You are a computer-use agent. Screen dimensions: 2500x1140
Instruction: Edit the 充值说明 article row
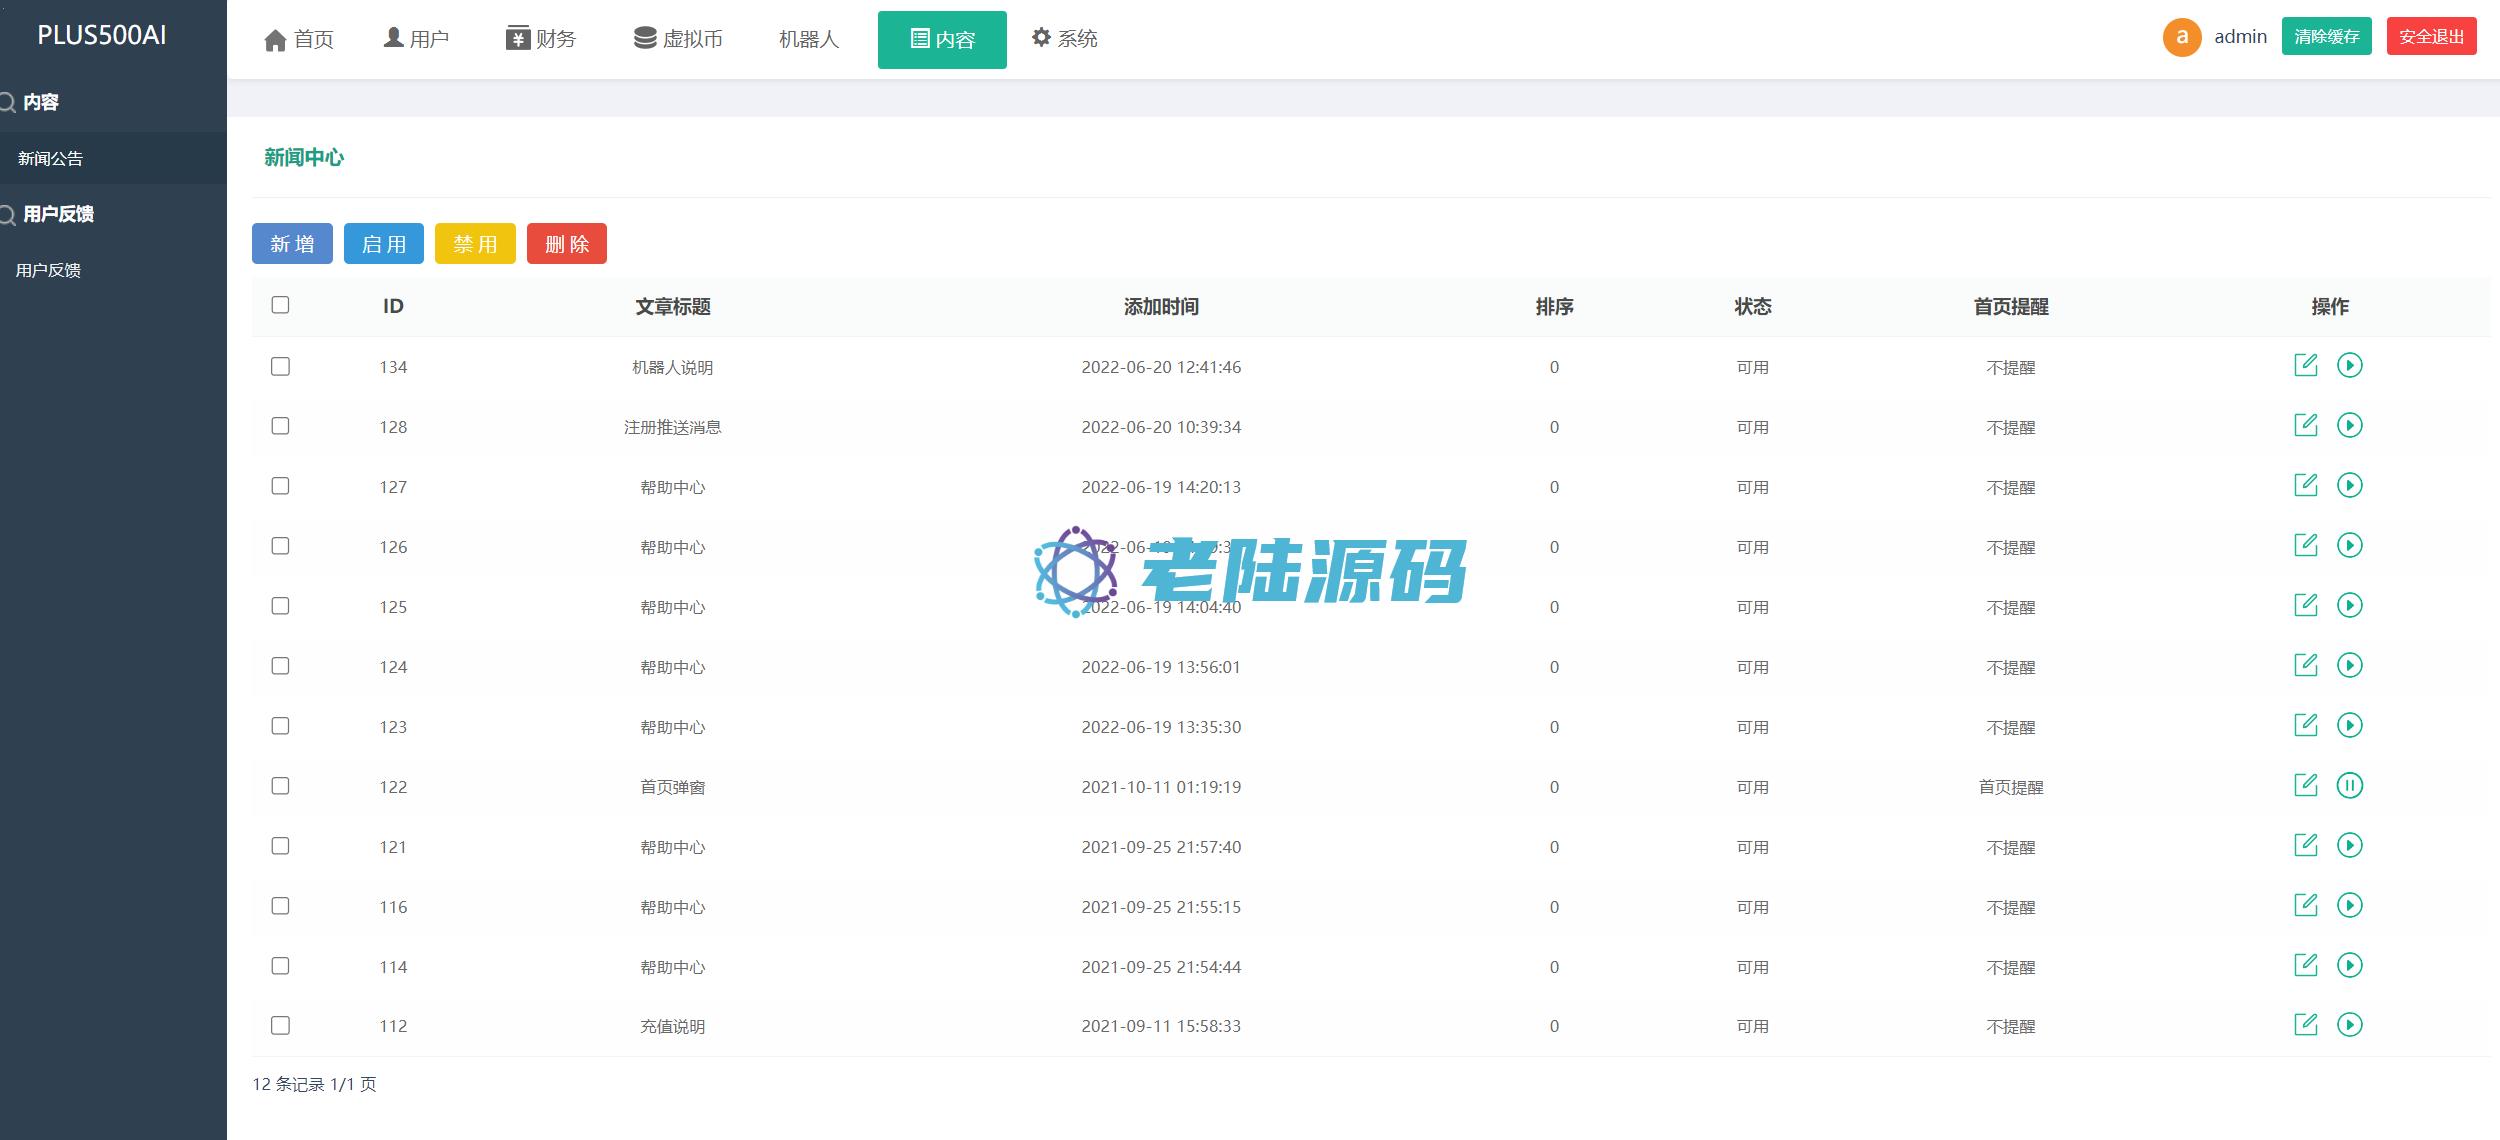[2305, 1025]
